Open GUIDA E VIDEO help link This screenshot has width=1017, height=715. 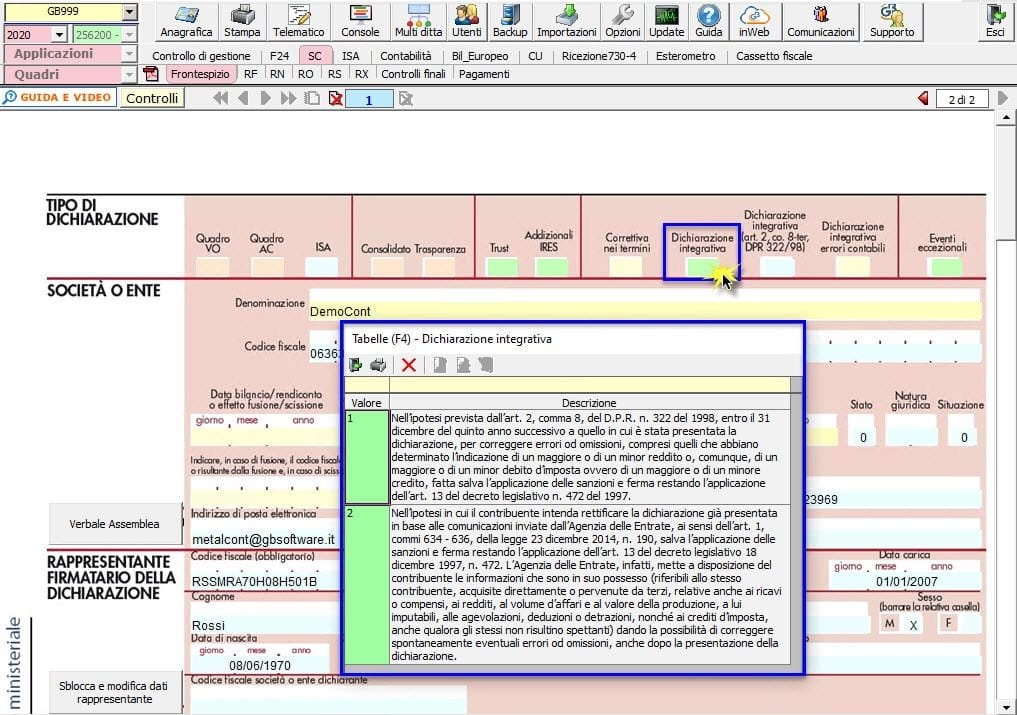coord(58,97)
